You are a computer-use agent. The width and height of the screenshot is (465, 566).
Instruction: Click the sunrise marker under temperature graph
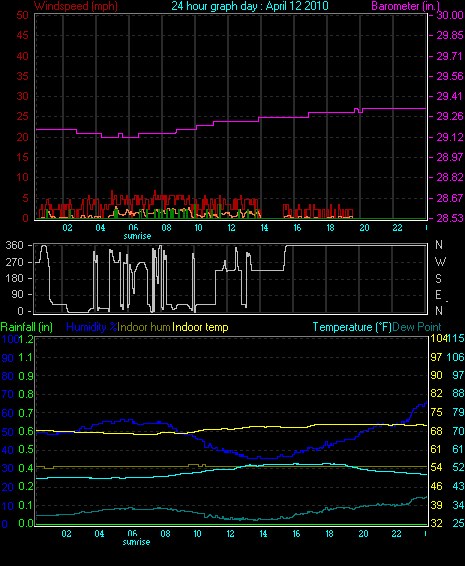pos(136,542)
